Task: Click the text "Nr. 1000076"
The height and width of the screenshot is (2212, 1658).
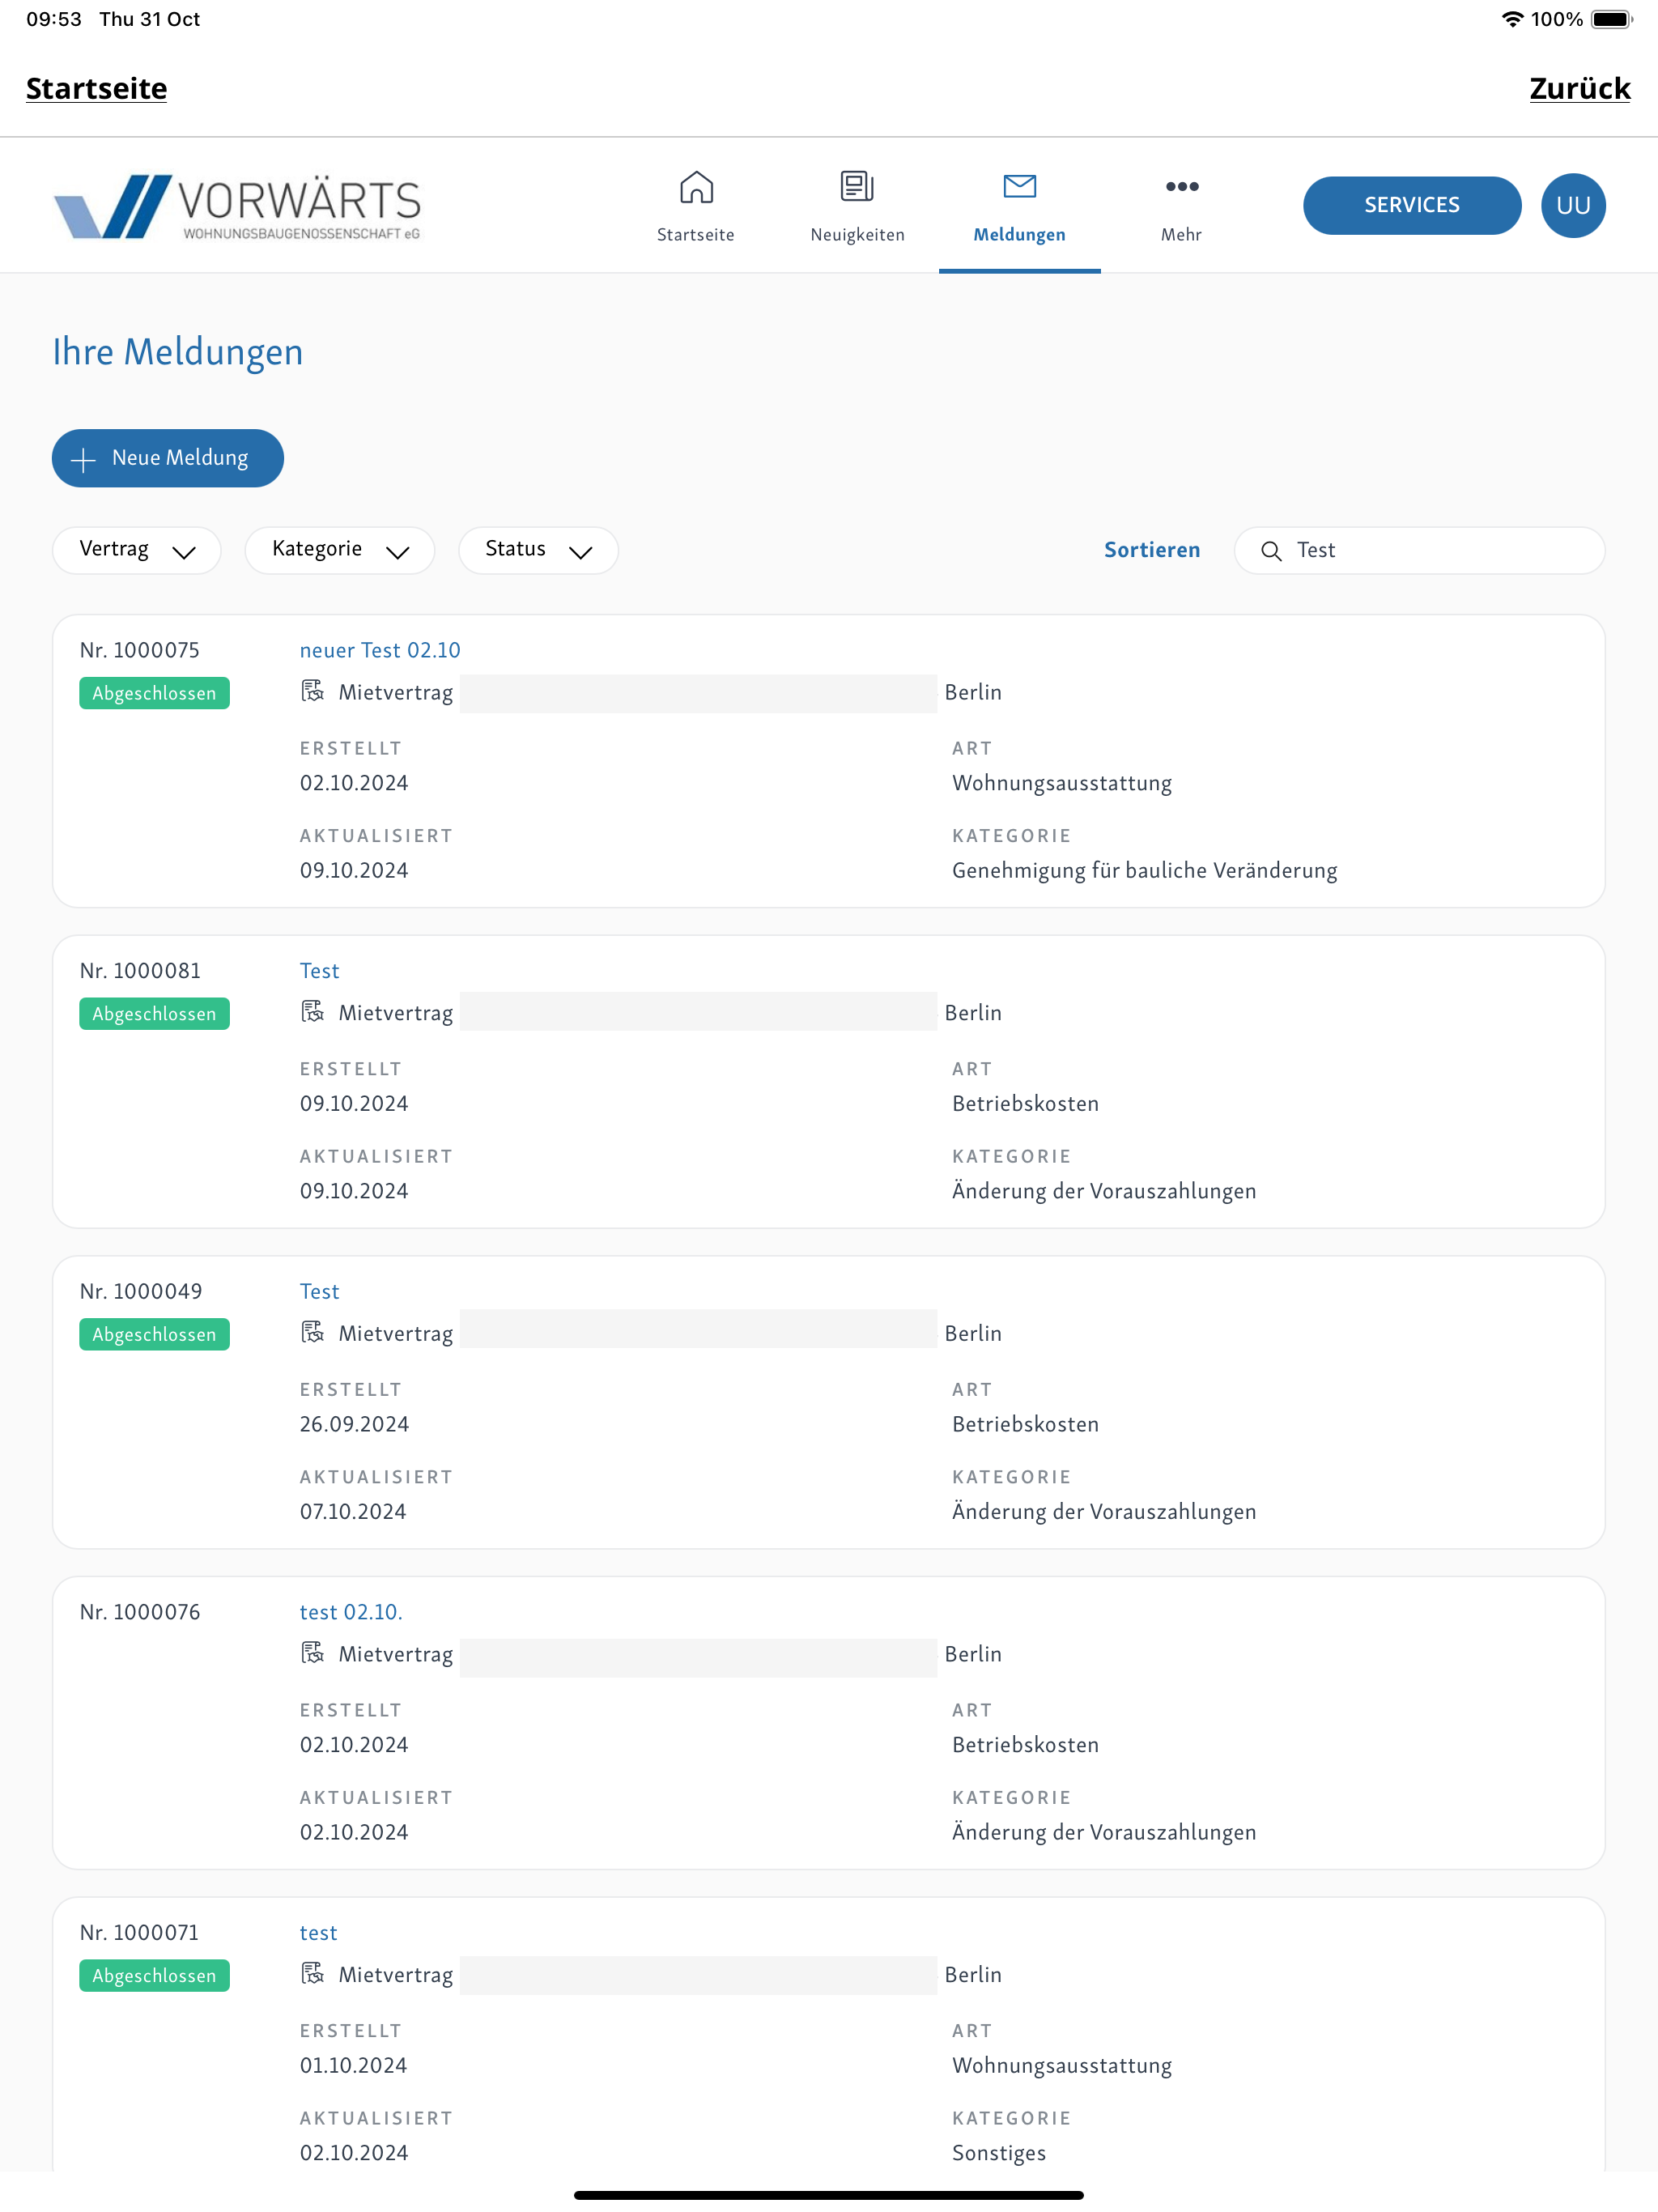Action: (x=140, y=1612)
